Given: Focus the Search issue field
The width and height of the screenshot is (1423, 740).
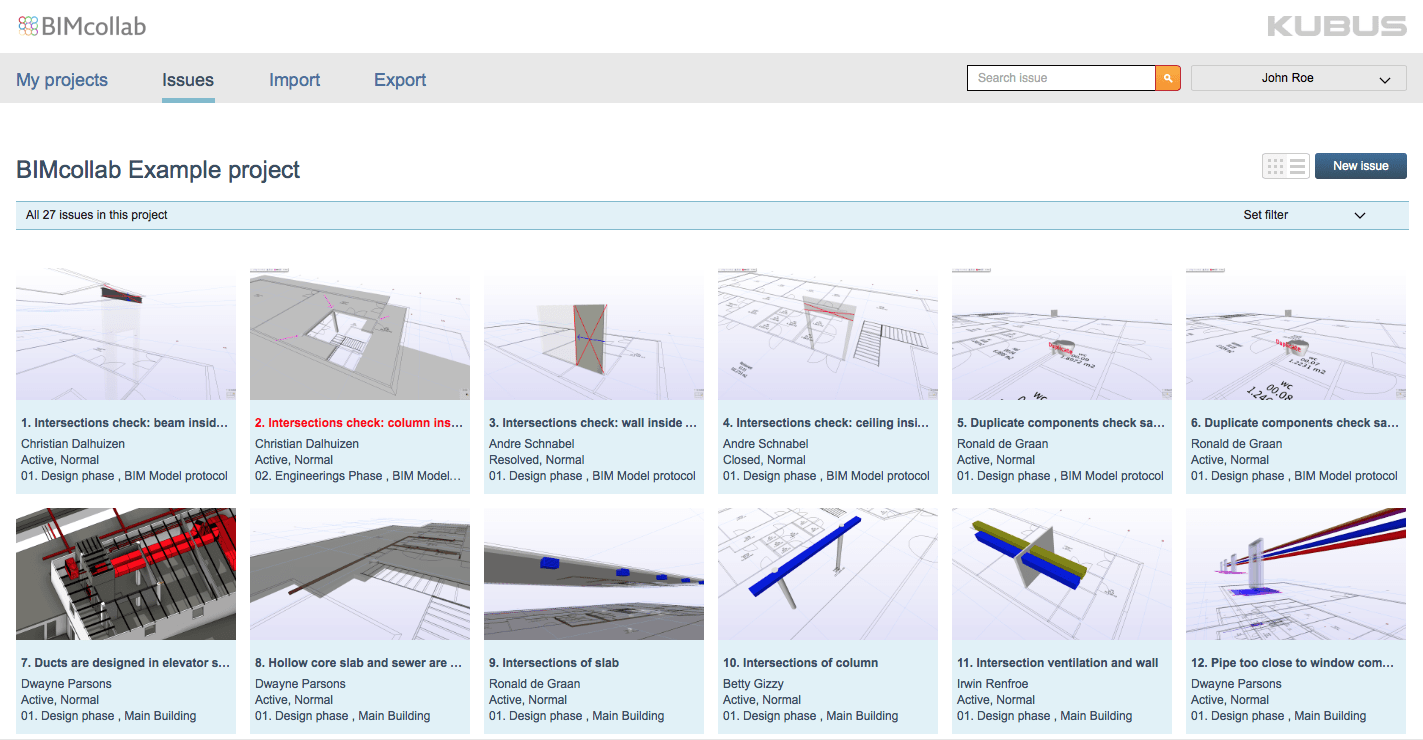Looking at the screenshot, I should (1061, 78).
